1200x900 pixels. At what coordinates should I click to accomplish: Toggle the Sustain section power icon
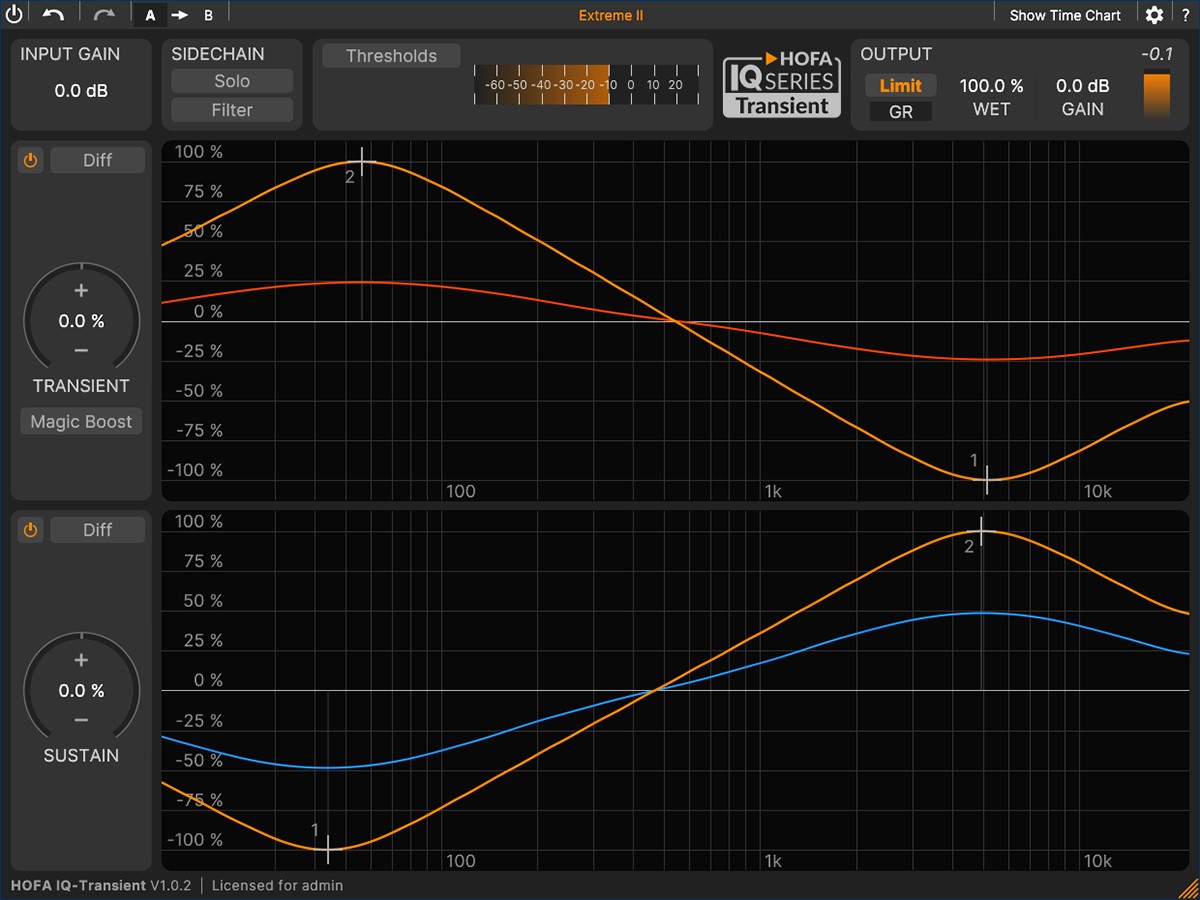(x=31, y=530)
